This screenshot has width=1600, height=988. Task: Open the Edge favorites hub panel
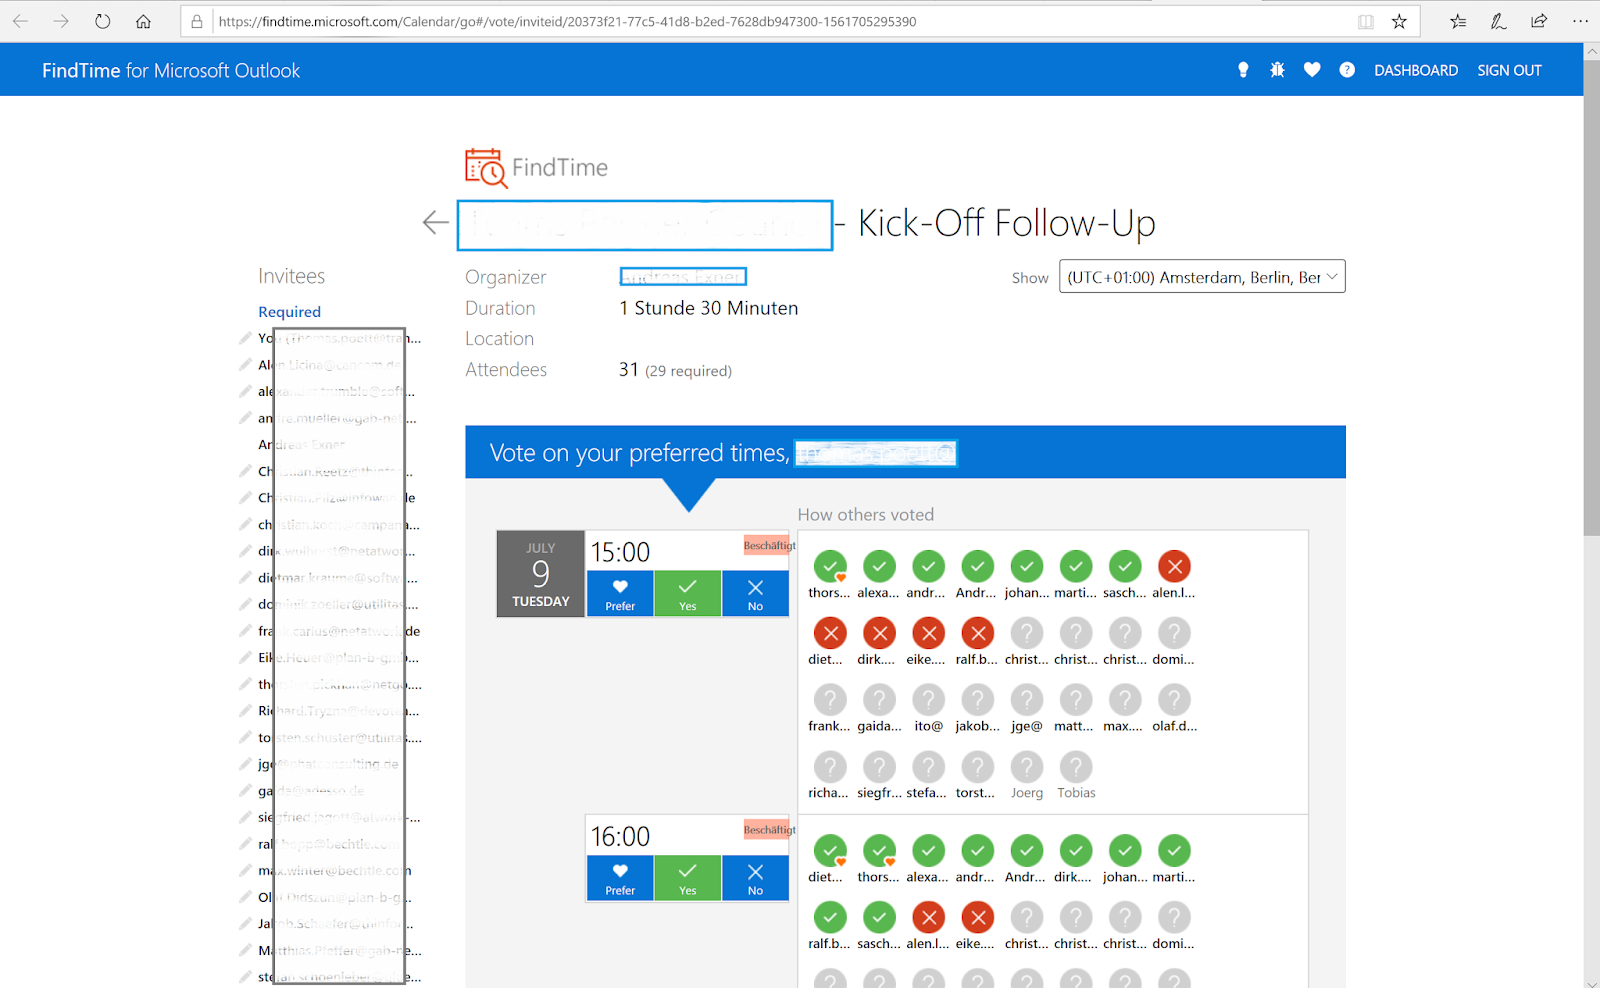click(1457, 20)
